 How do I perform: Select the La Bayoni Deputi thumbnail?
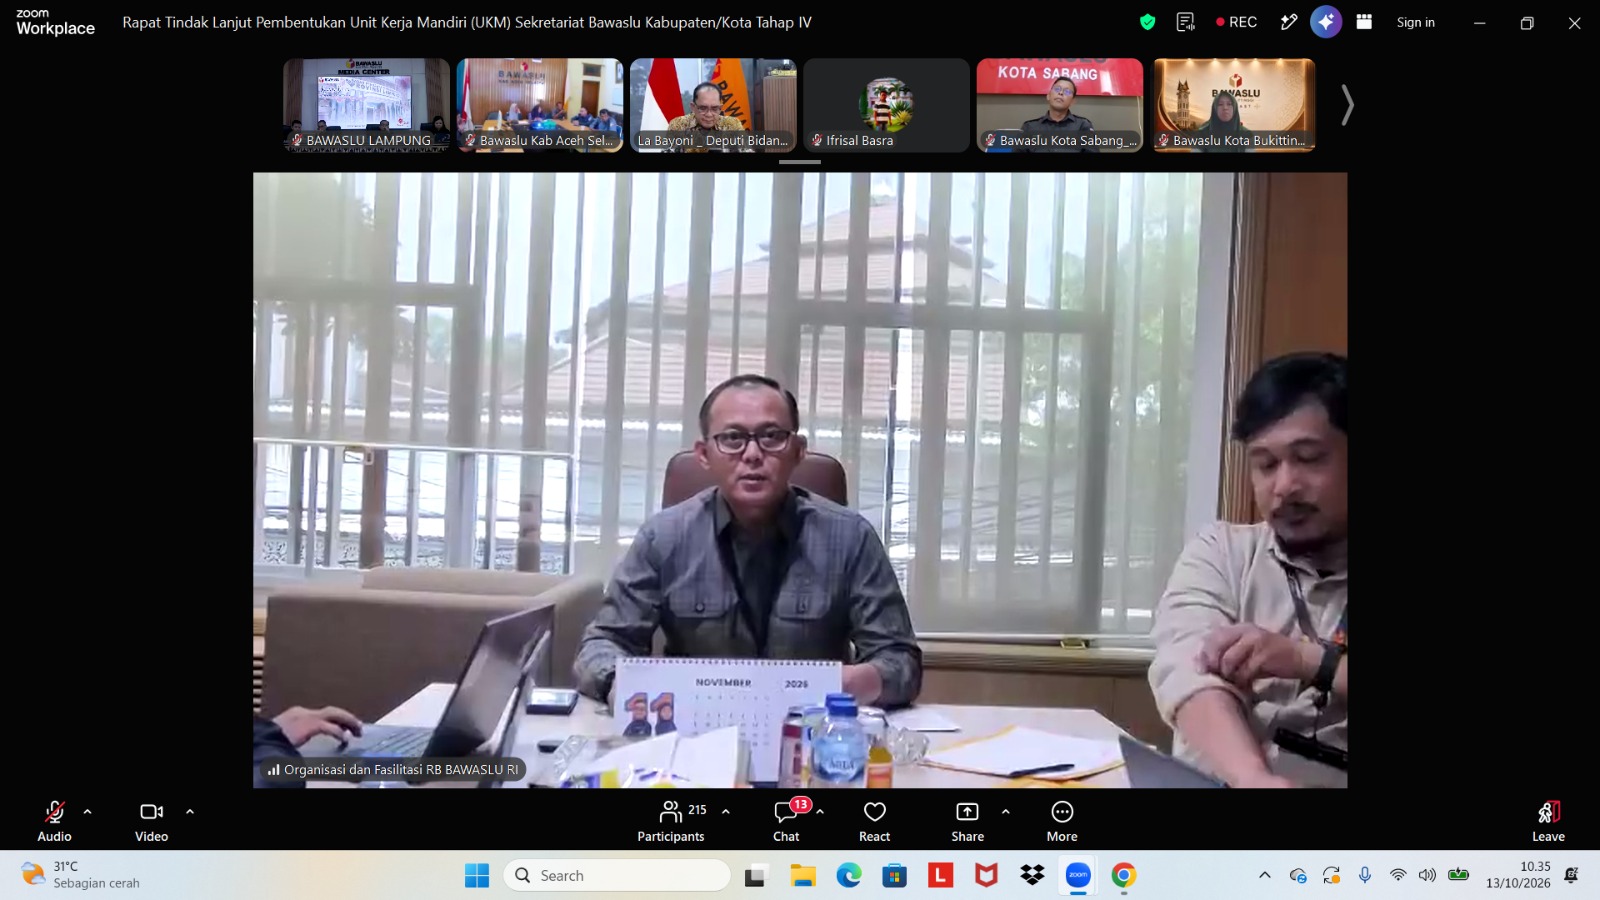click(713, 105)
